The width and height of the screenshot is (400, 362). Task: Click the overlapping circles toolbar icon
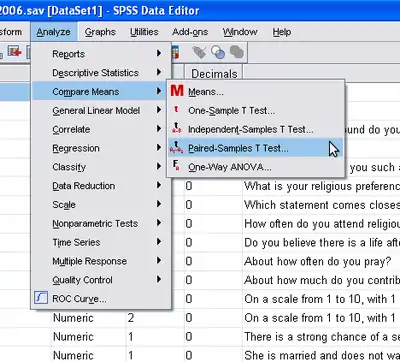pos(218,52)
